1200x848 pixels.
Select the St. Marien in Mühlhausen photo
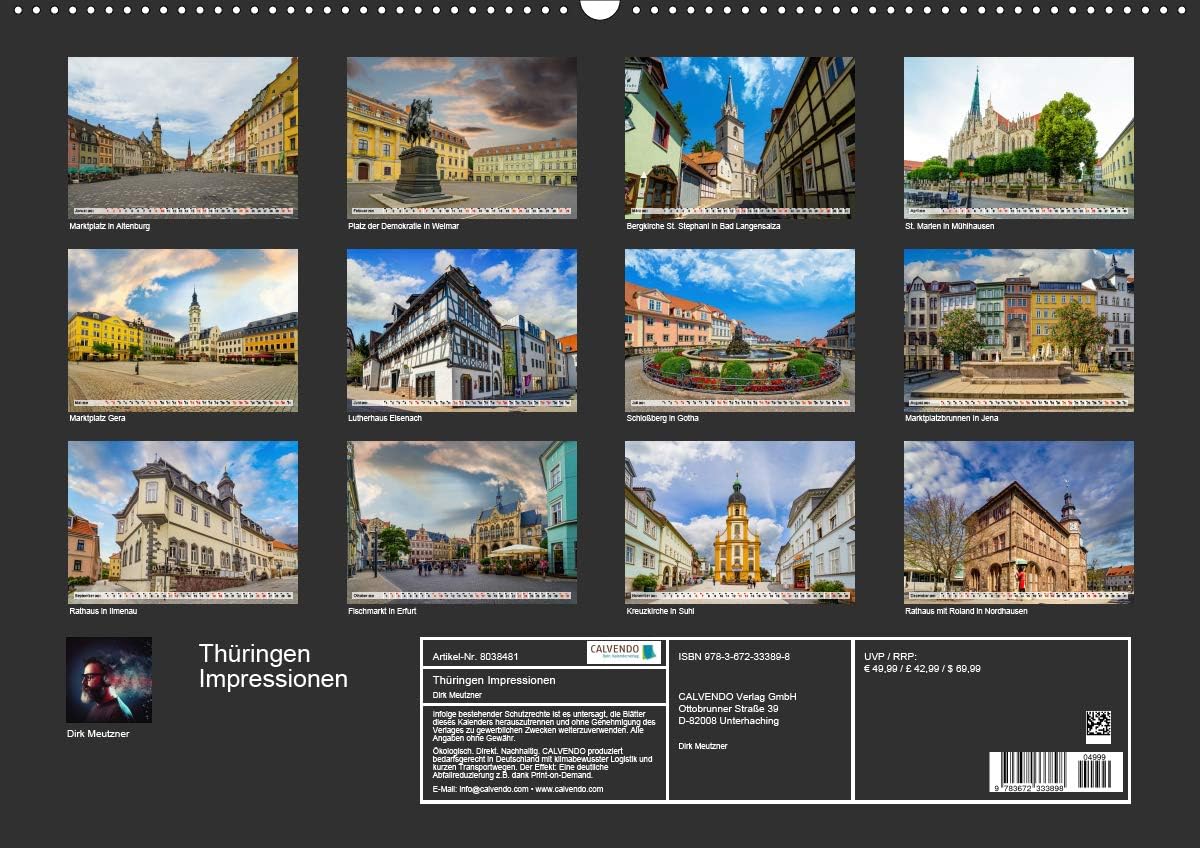tap(1018, 137)
